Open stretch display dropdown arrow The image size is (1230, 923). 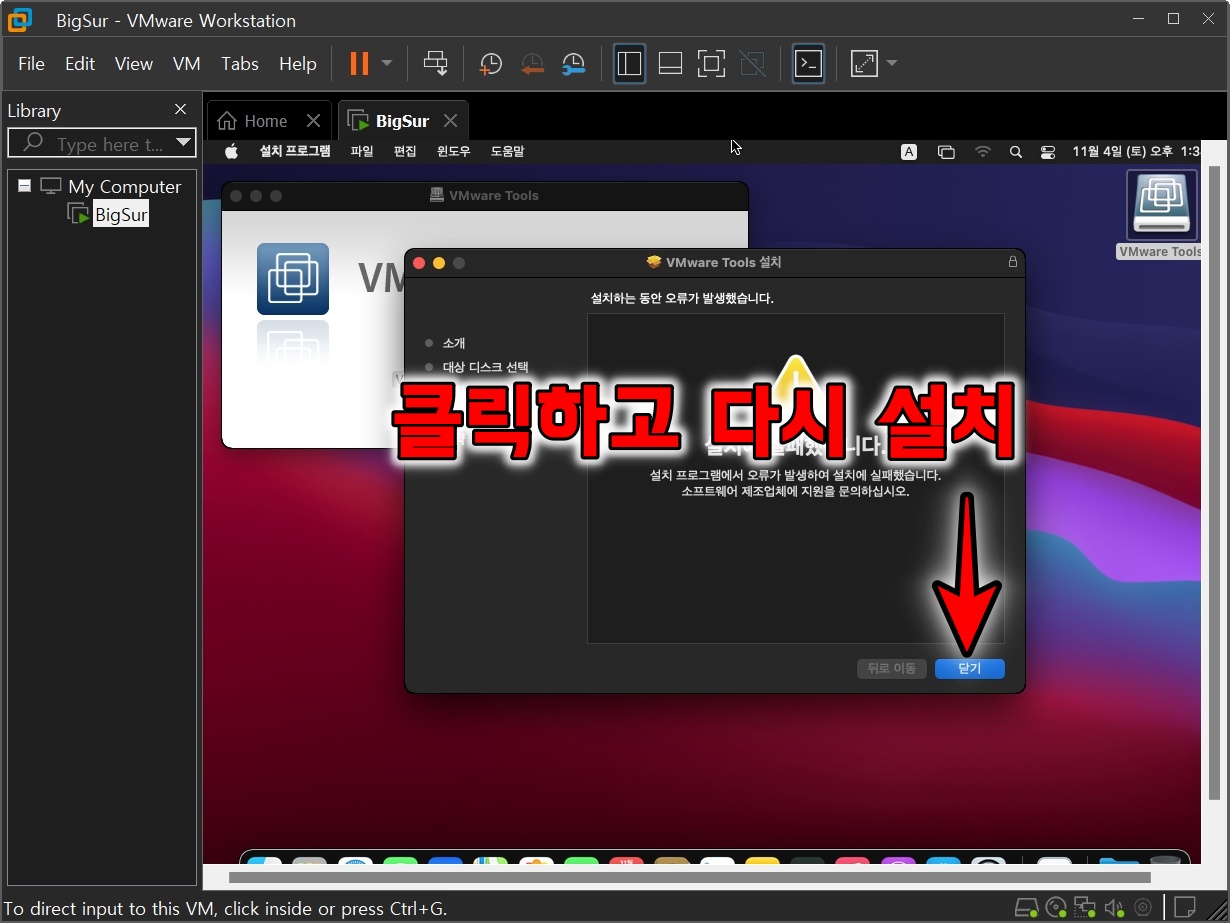[x=892, y=64]
